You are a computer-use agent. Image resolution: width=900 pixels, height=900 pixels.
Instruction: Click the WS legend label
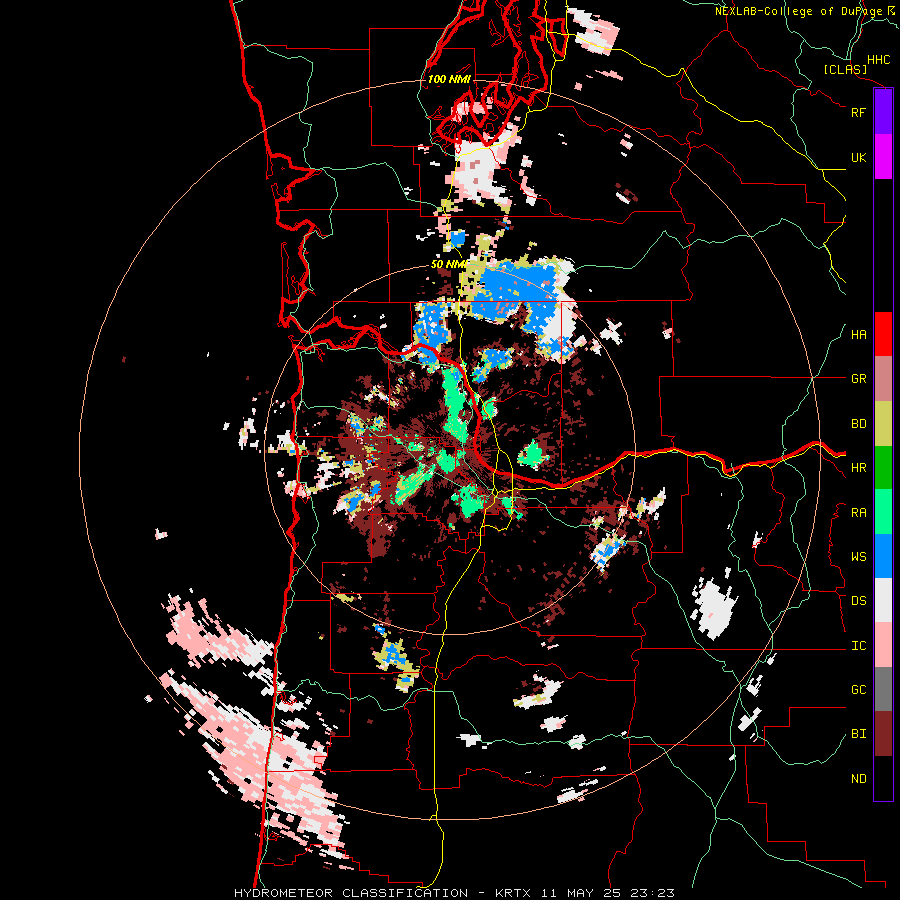coord(858,557)
